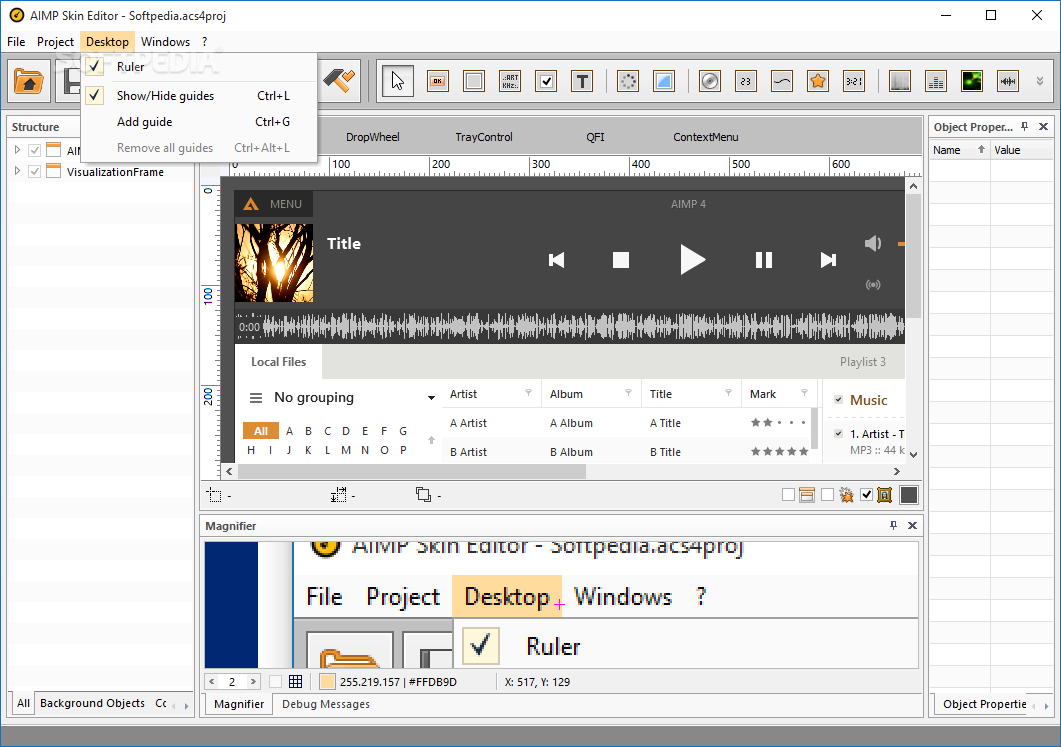Switch to the Debug Messages tab
Image resolution: width=1061 pixels, height=747 pixels.
click(x=326, y=704)
